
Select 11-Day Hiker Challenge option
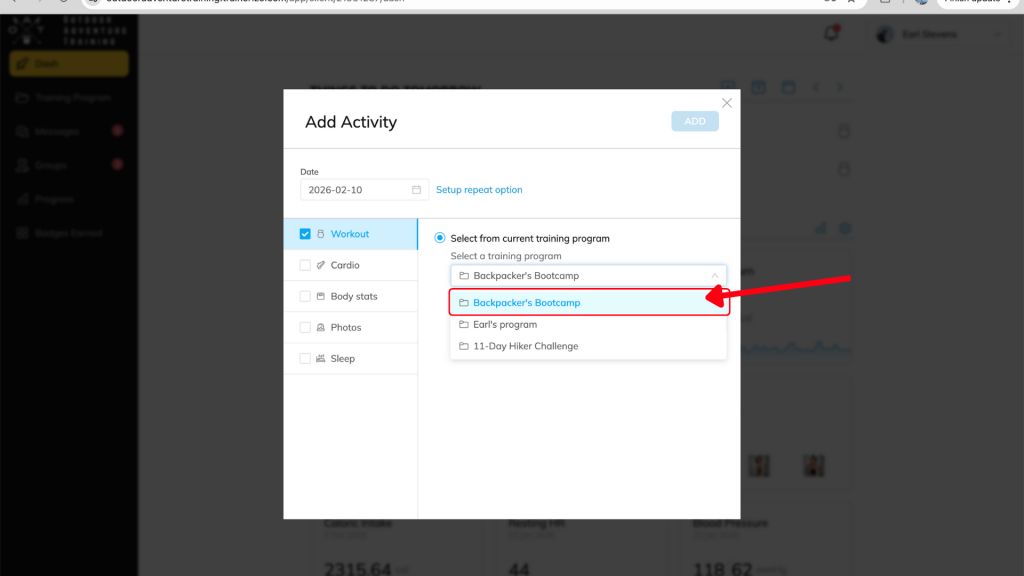coord(526,346)
